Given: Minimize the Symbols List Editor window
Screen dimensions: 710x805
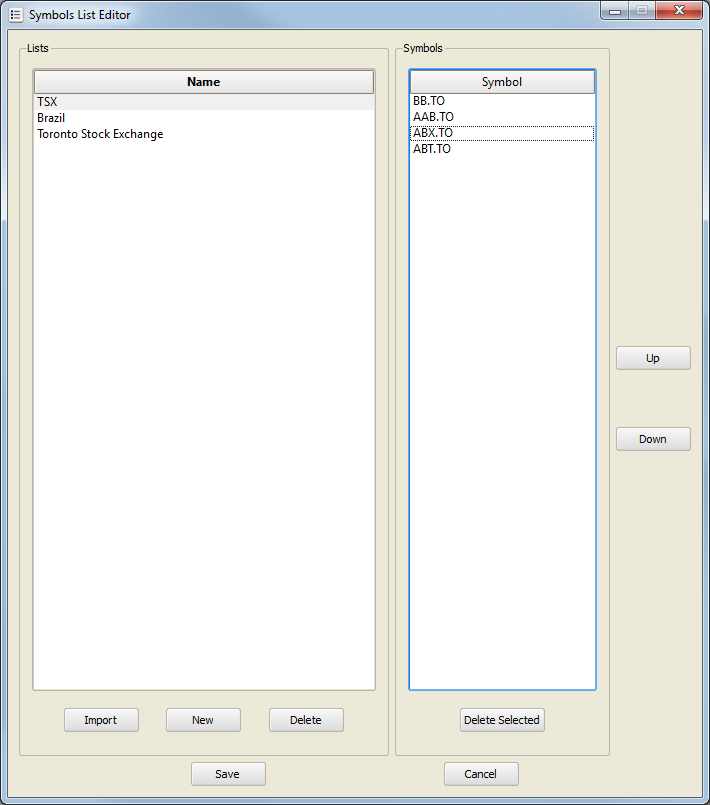Looking at the screenshot, I should coord(614,11).
